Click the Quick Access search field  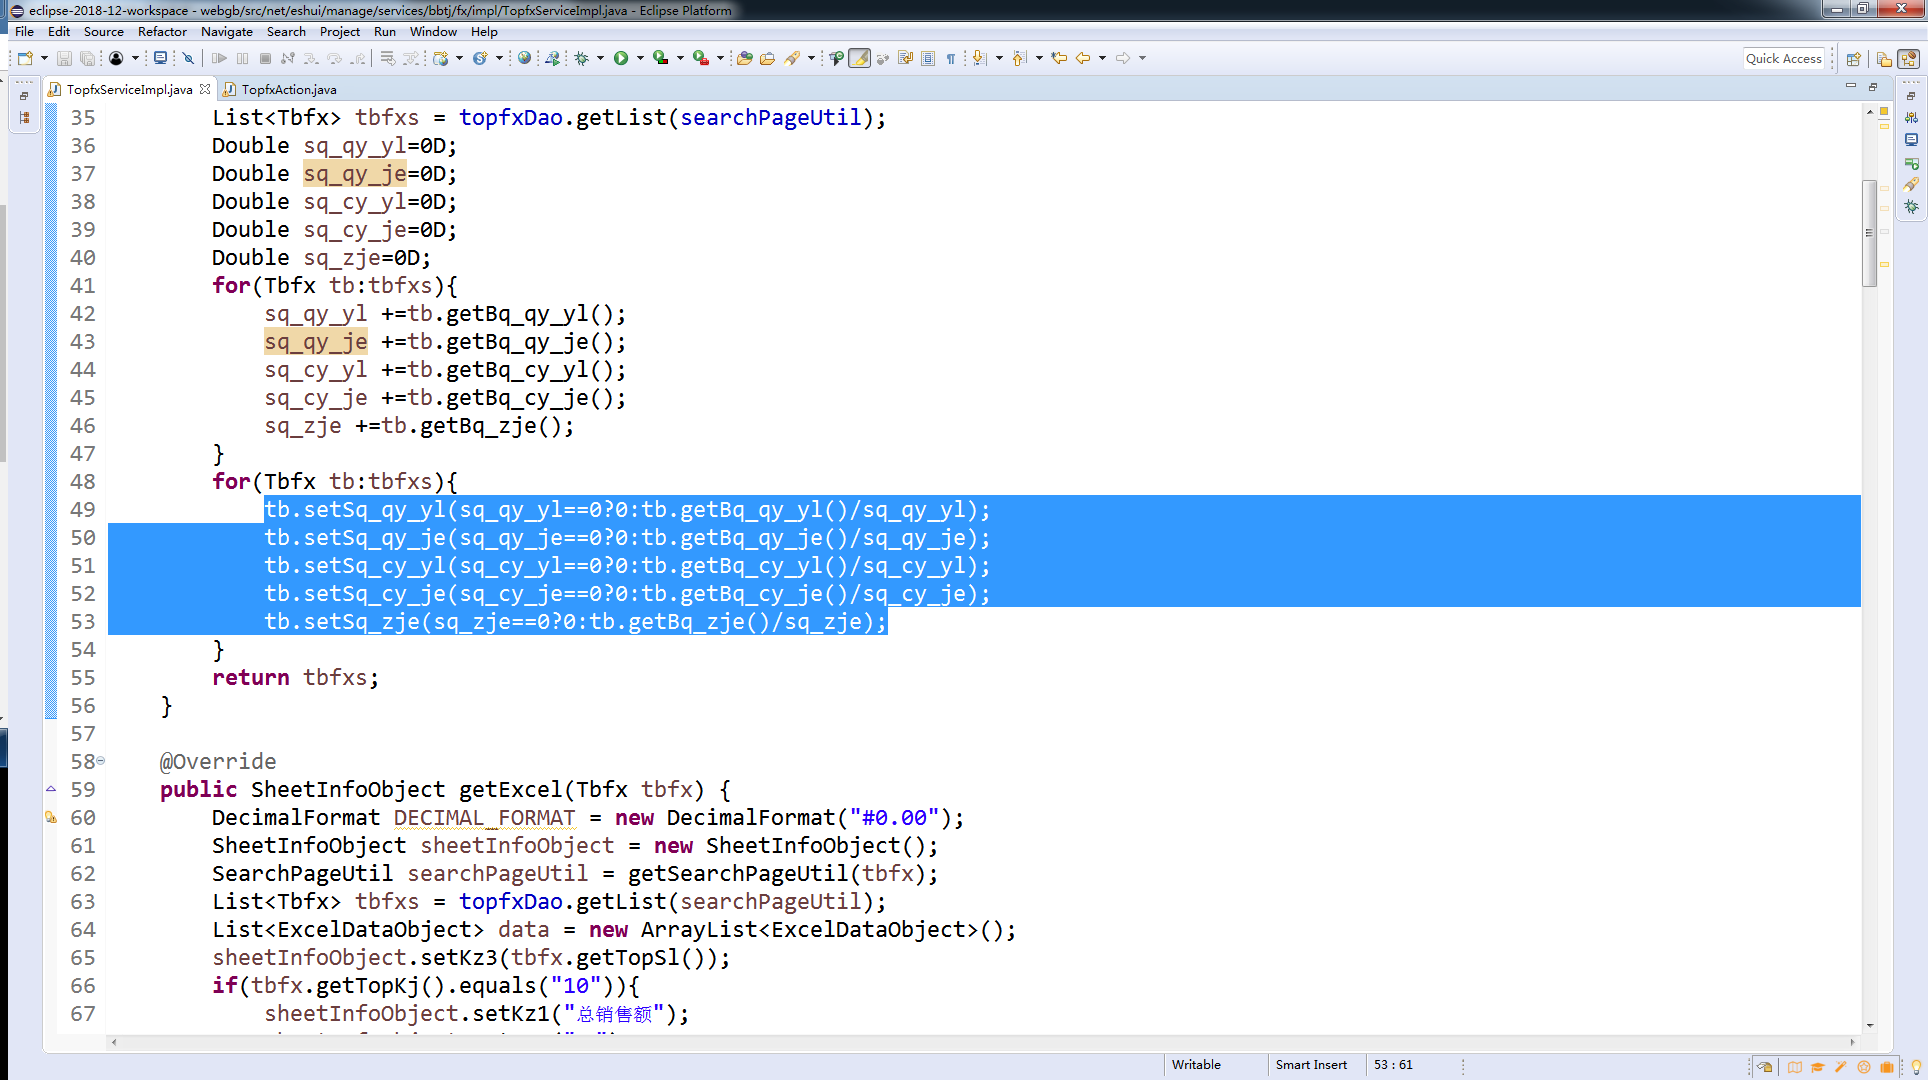1784,58
